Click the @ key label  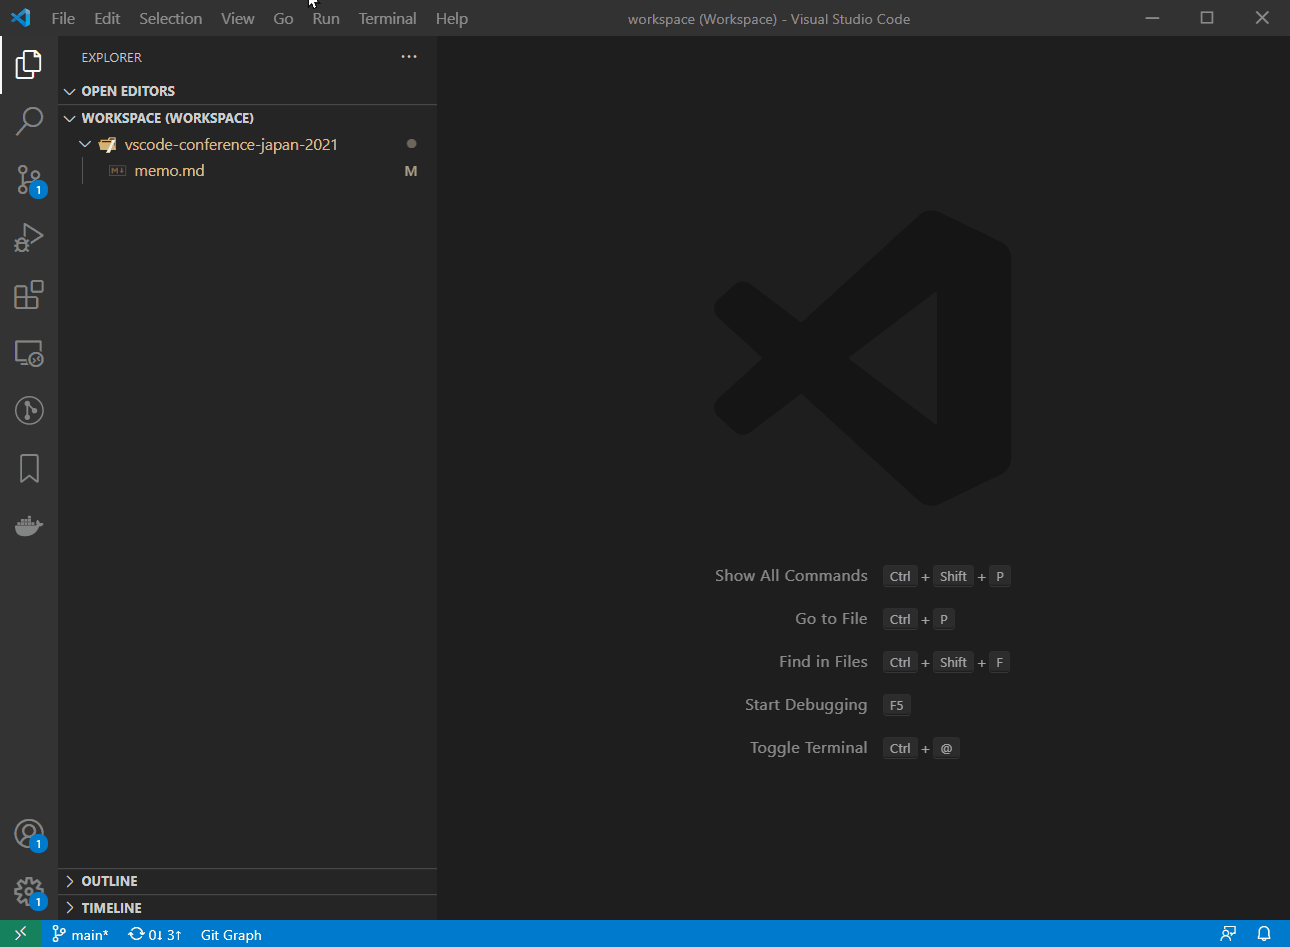click(946, 748)
